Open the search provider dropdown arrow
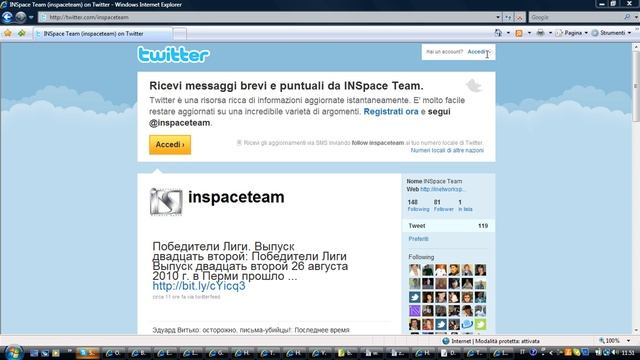 tap(636, 18)
